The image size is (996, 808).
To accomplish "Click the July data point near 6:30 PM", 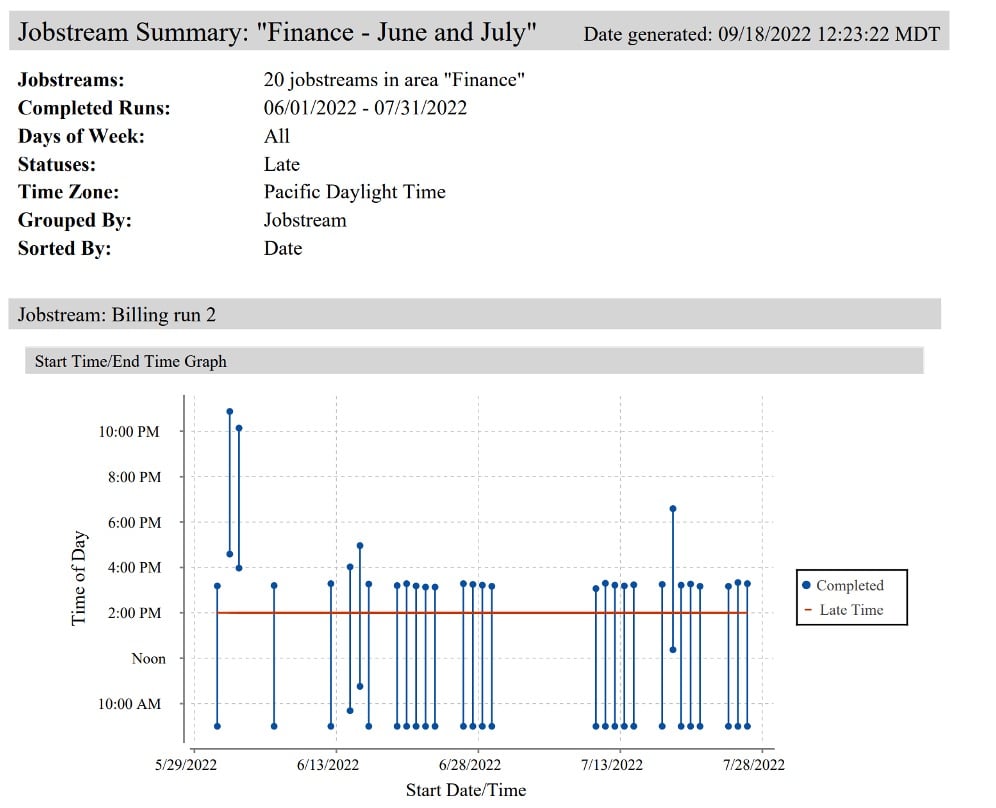I will pyautogui.click(x=673, y=509).
